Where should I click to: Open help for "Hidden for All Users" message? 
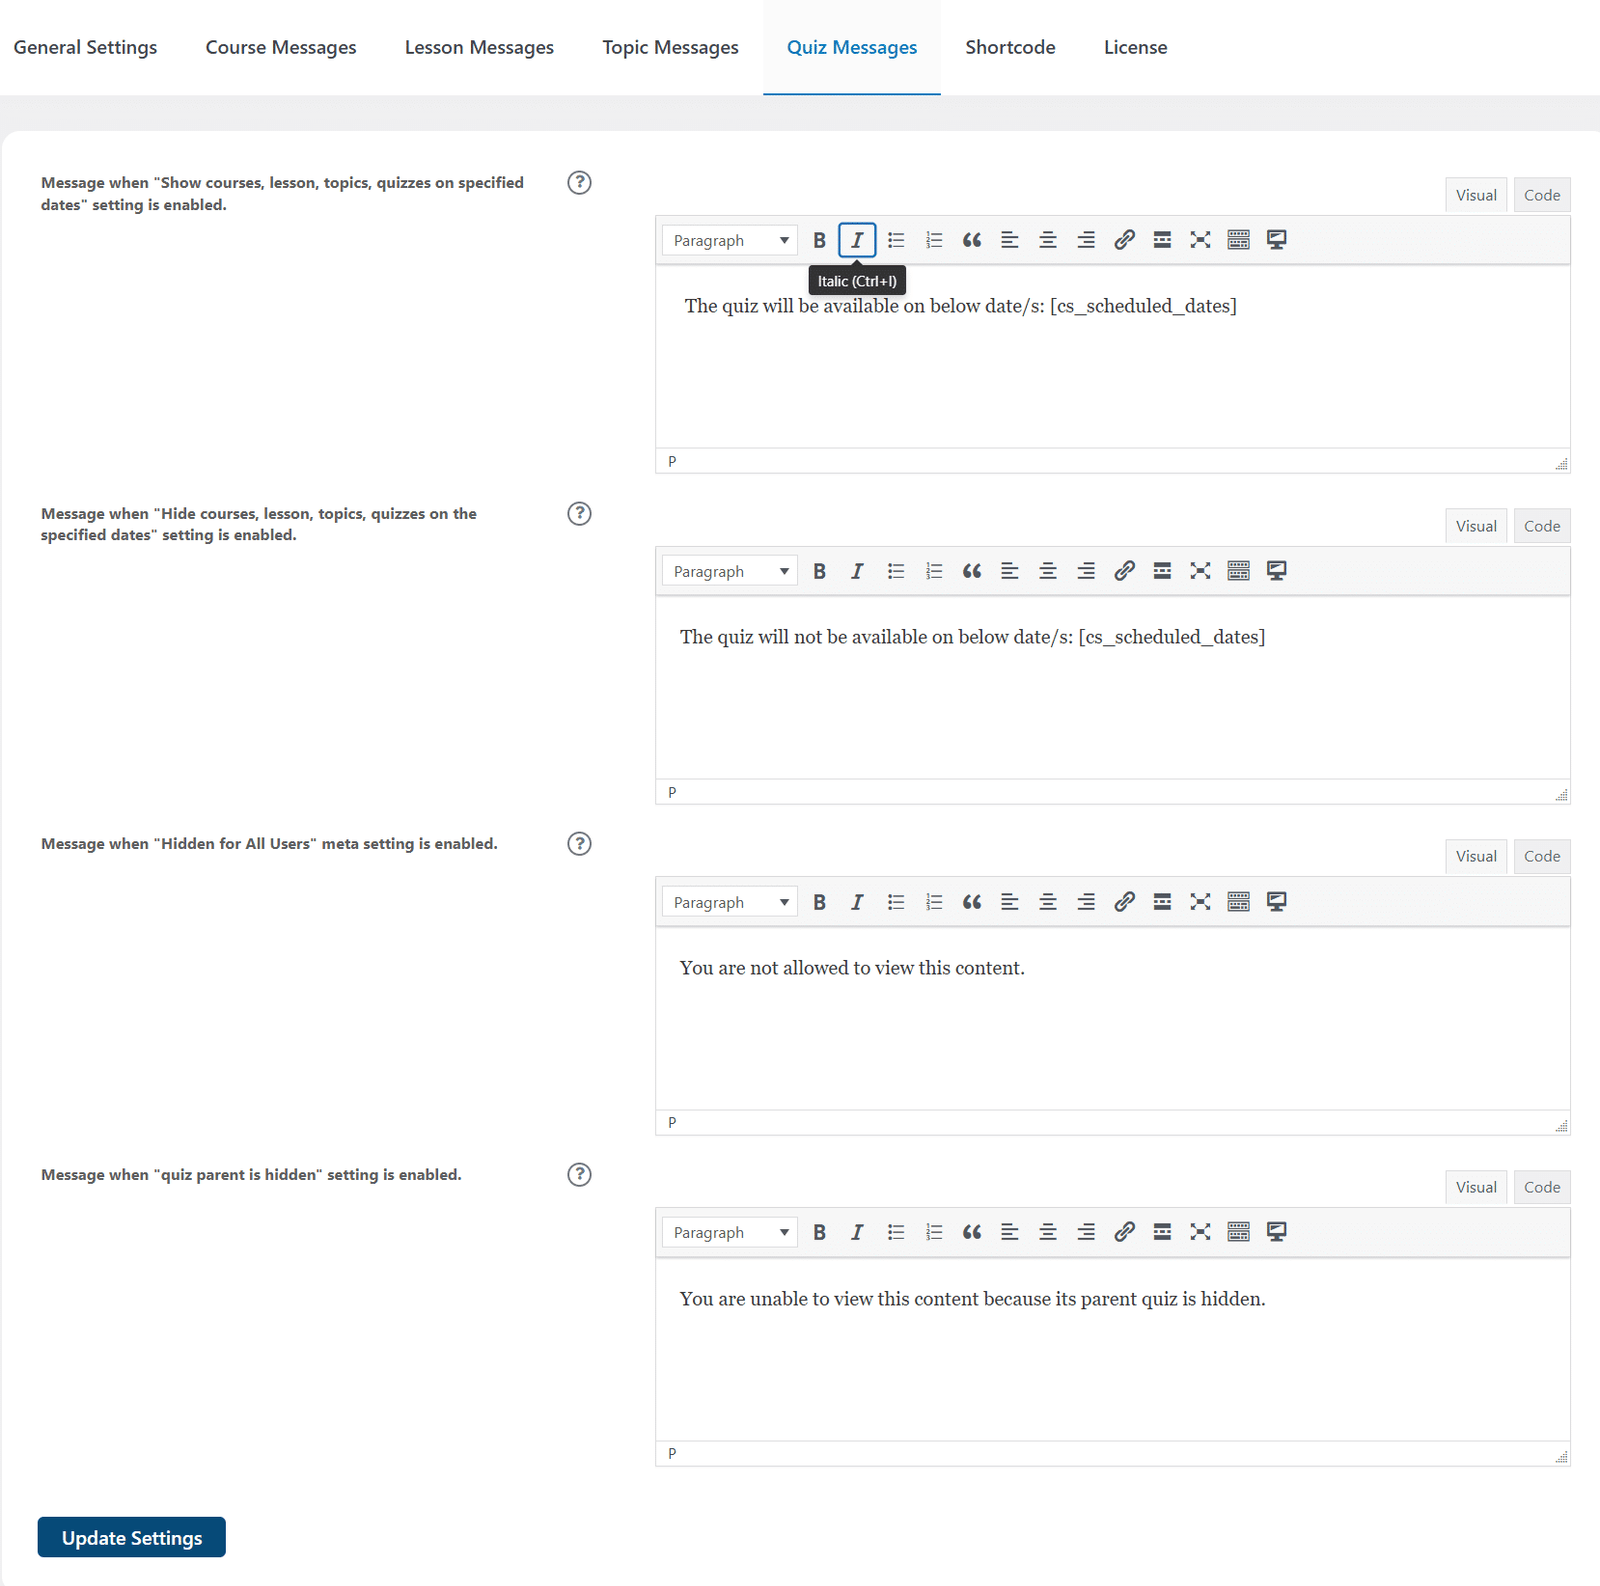pyautogui.click(x=579, y=844)
